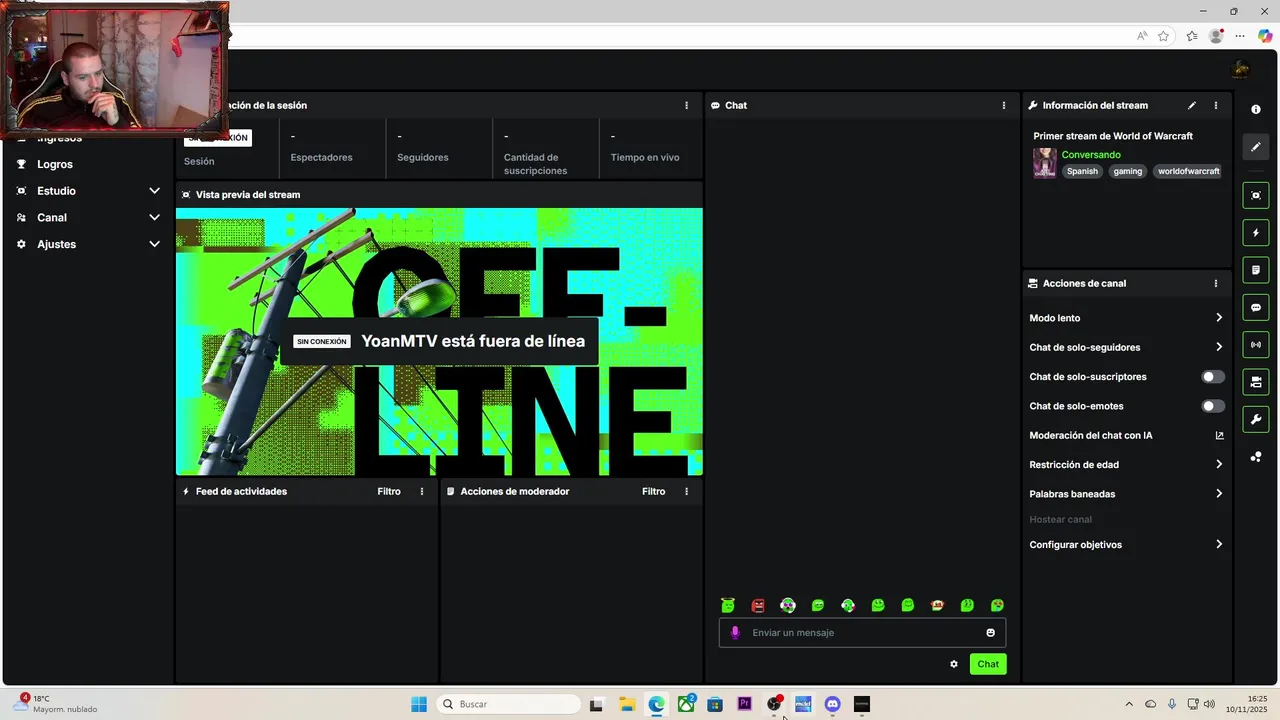The height and width of the screenshot is (720, 1280).
Task: Open Chat de solo-seguidores options arrow
Action: pyautogui.click(x=1219, y=347)
